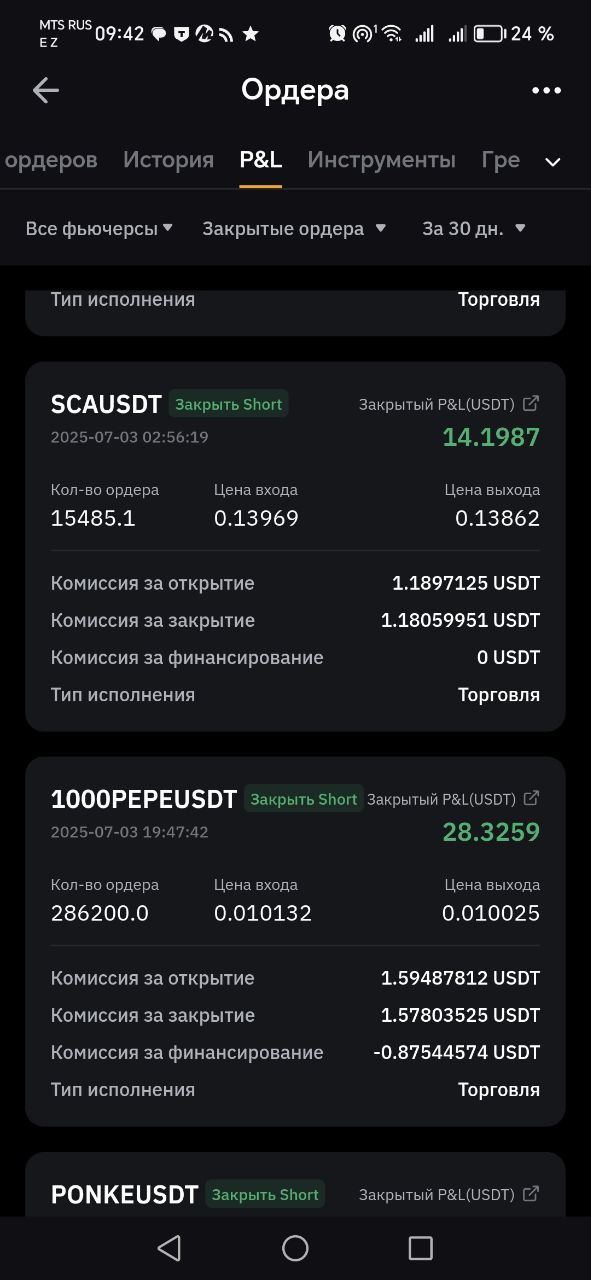Image resolution: width=591 pixels, height=1280 pixels.
Task: Open the Все фьючерсы dropdown filter
Action: click(x=99, y=228)
